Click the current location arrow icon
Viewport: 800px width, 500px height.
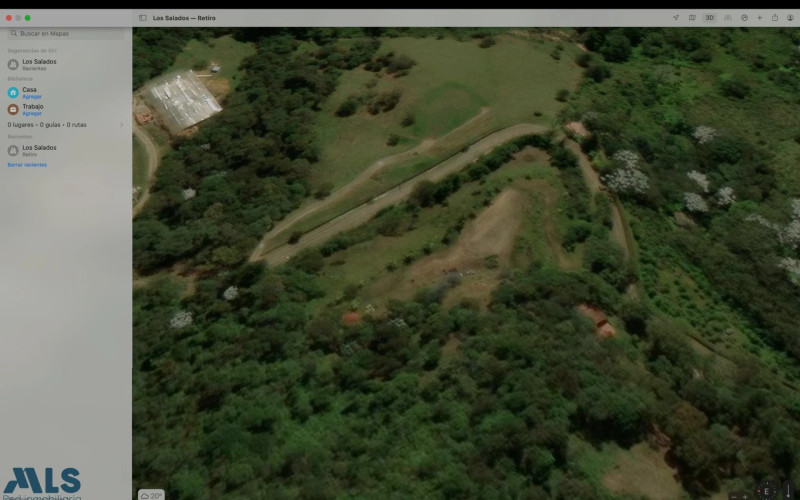(676, 17)
